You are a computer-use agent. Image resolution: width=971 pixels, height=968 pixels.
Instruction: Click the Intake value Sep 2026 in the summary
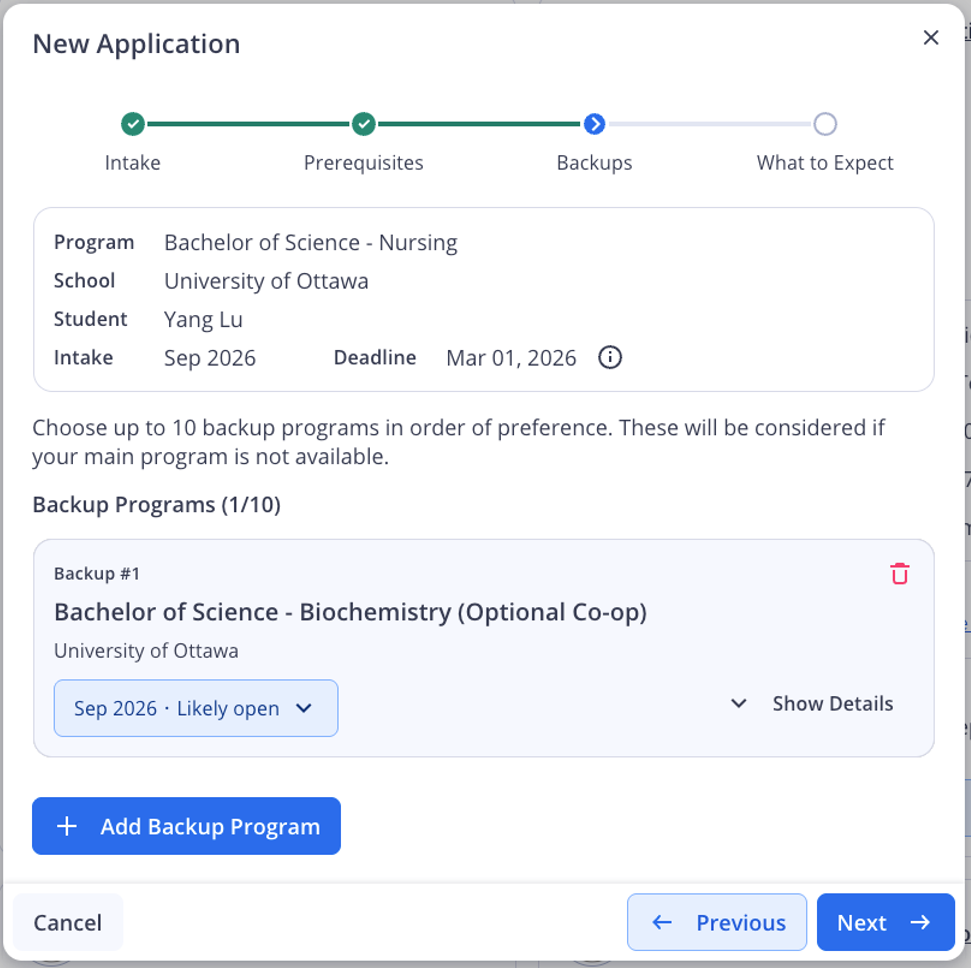pyautogui.click(x=210, y=357)
